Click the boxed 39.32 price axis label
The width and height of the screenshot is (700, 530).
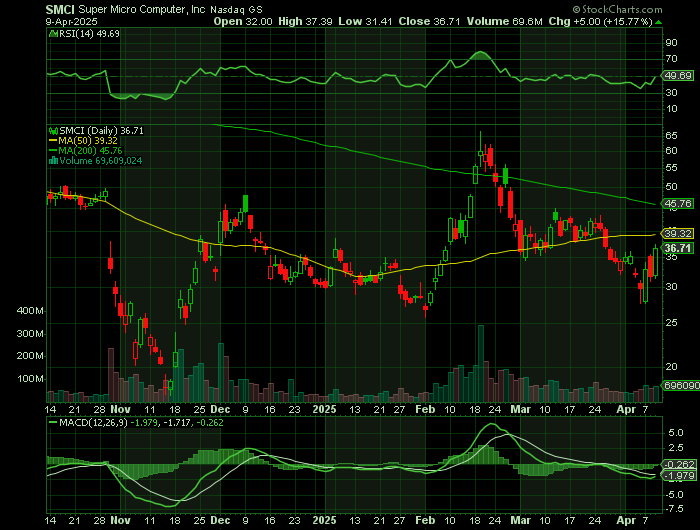pyautogui.click(x=678, y=234)
